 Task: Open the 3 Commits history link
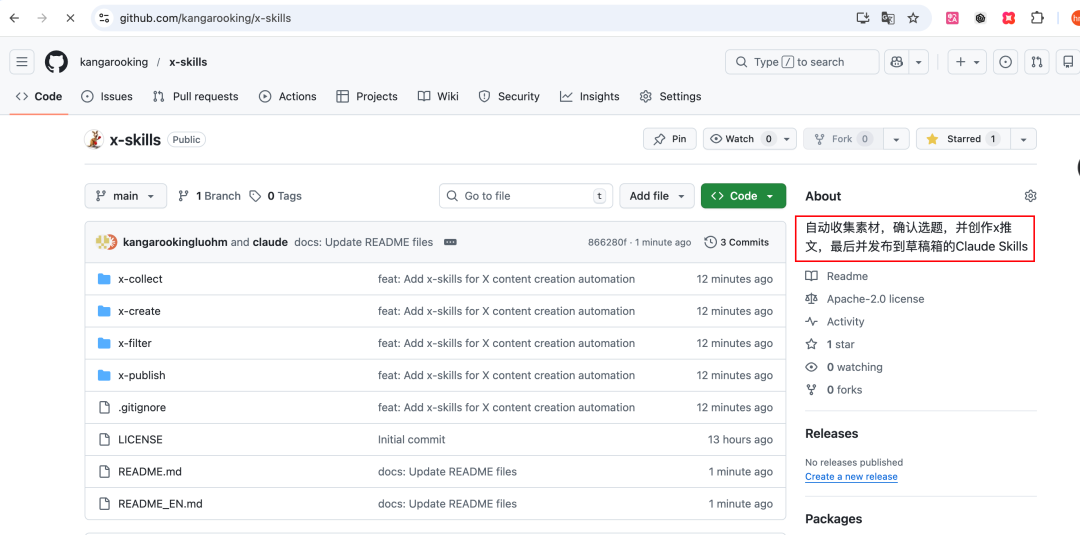click(x=737, y=242)
